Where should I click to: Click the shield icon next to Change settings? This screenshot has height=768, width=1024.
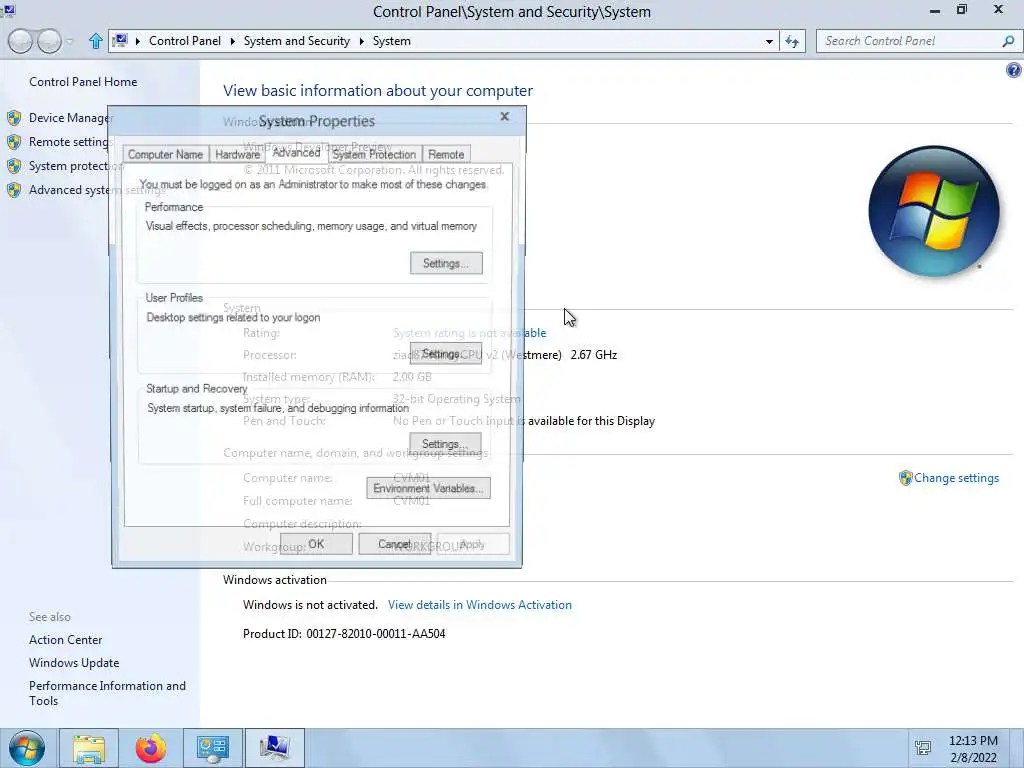(x=905, y=478)
